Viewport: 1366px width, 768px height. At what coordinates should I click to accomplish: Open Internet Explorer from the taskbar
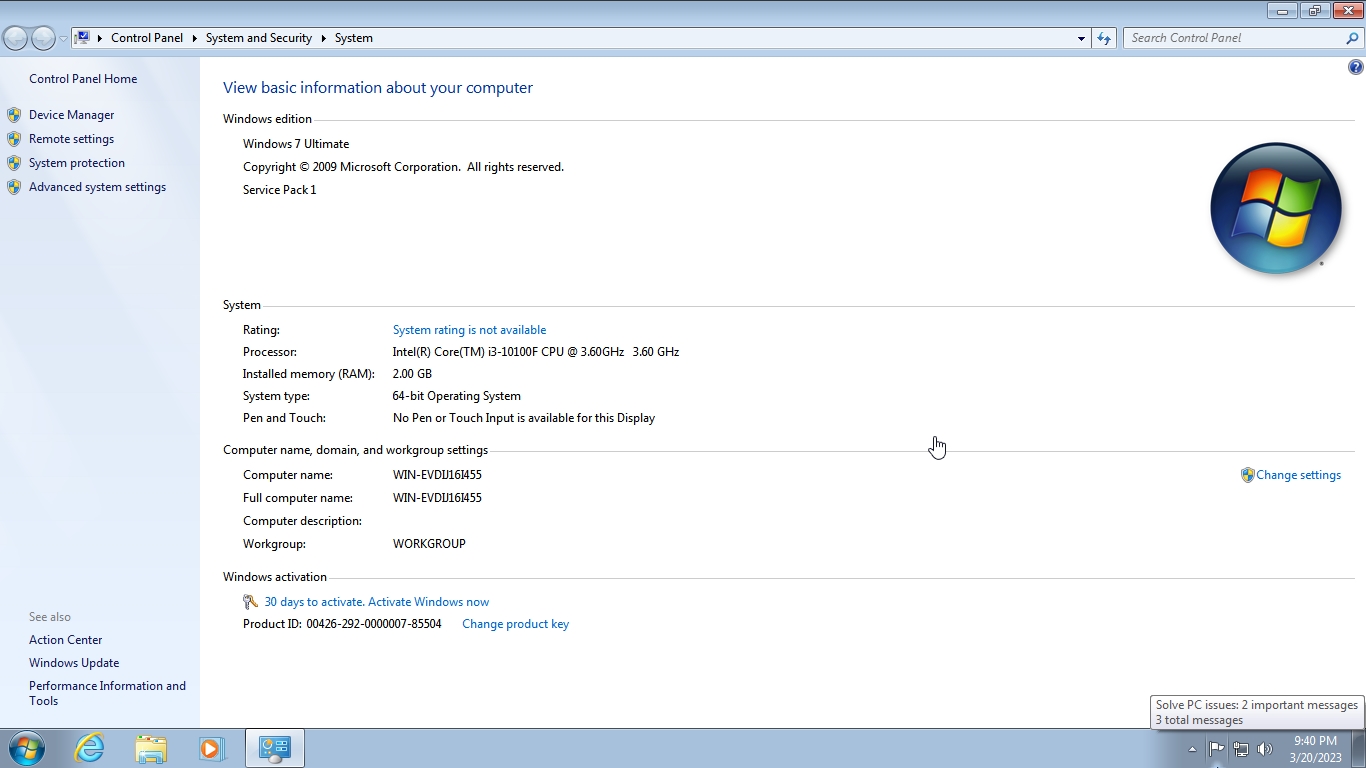(89, 747)
